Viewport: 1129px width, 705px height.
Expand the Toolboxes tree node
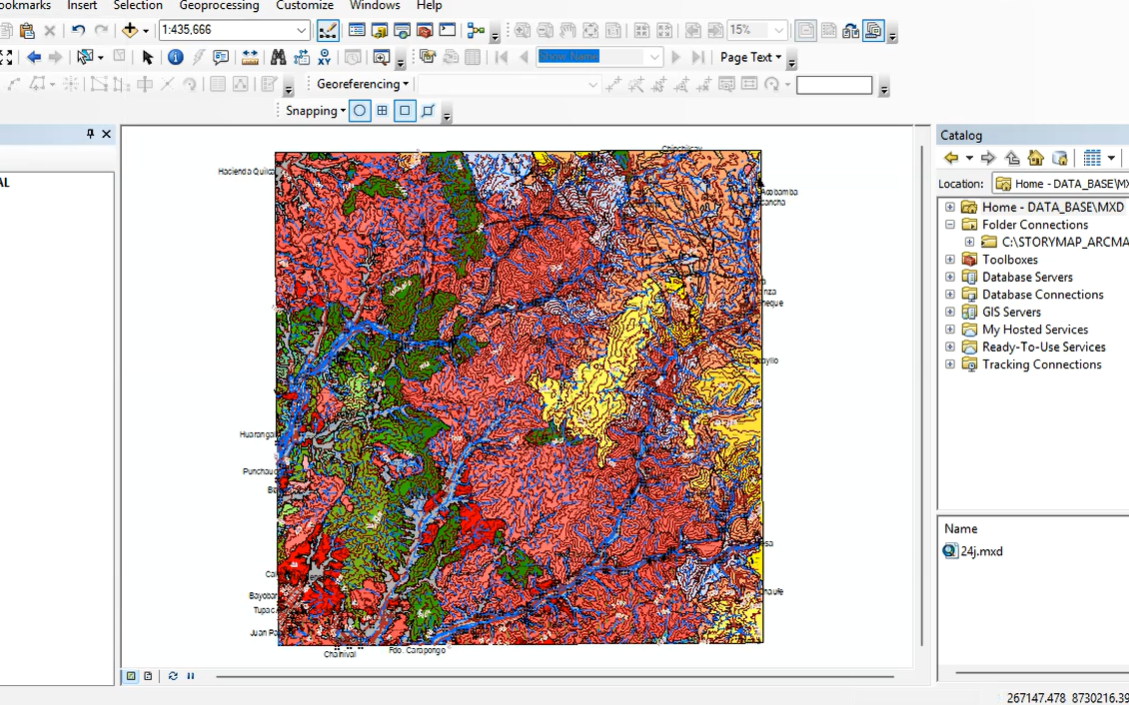(950, 260)
